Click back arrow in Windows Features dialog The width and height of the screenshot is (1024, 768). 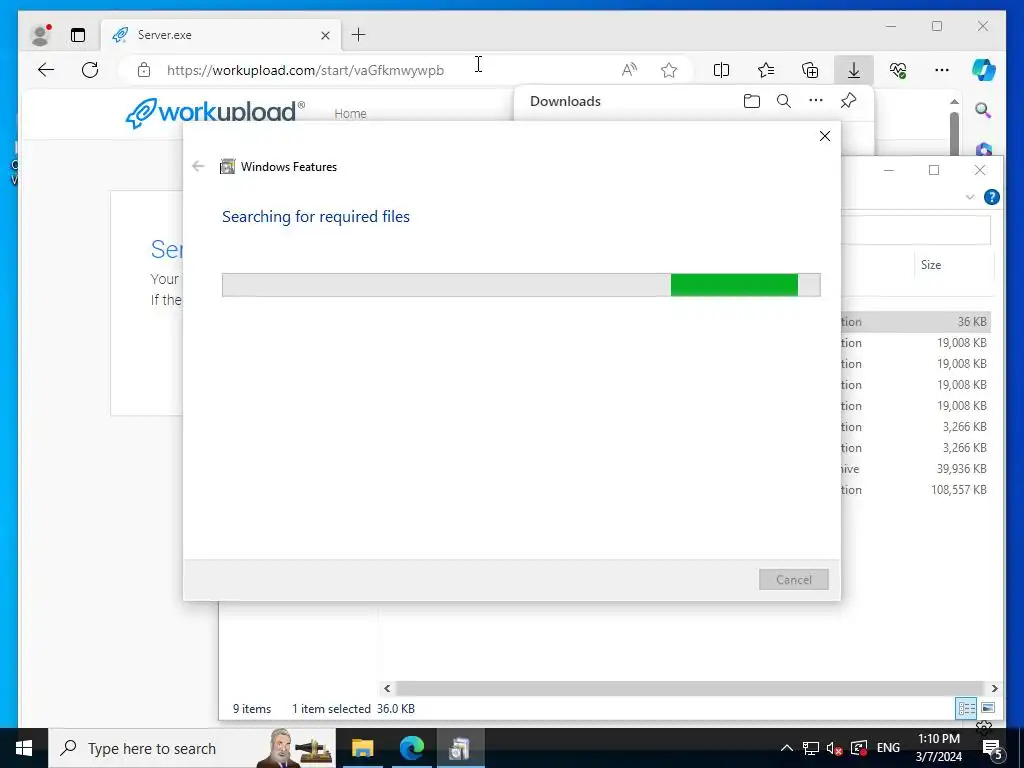[199, 167]
